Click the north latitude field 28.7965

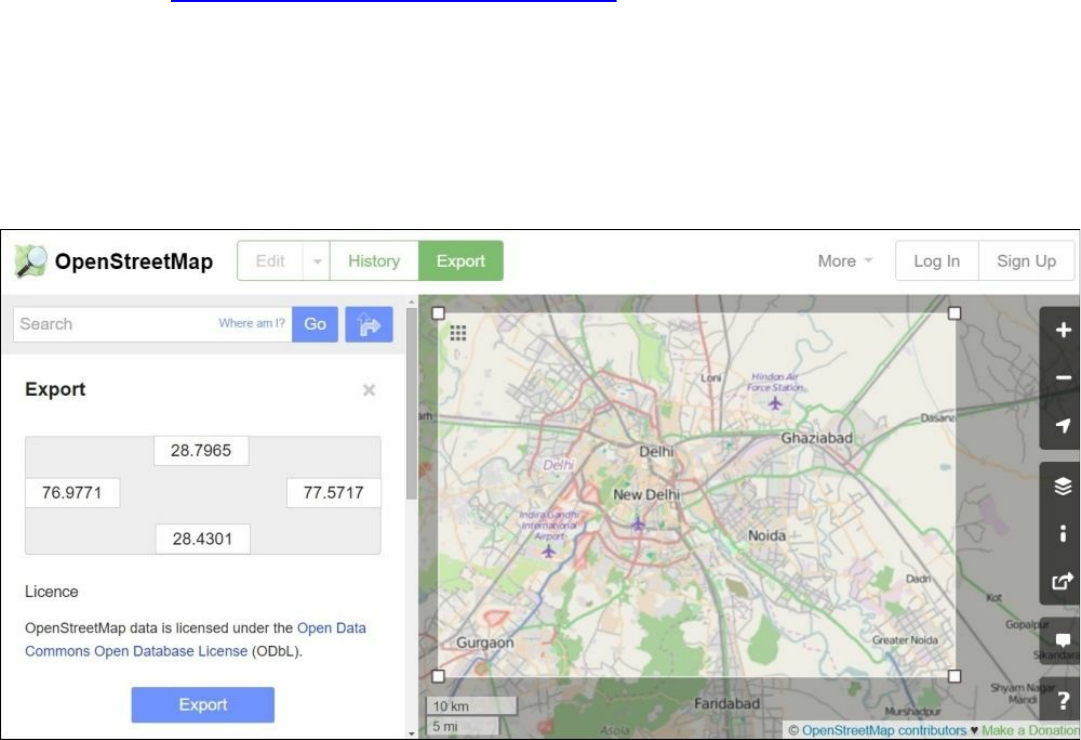click(201, 451)
